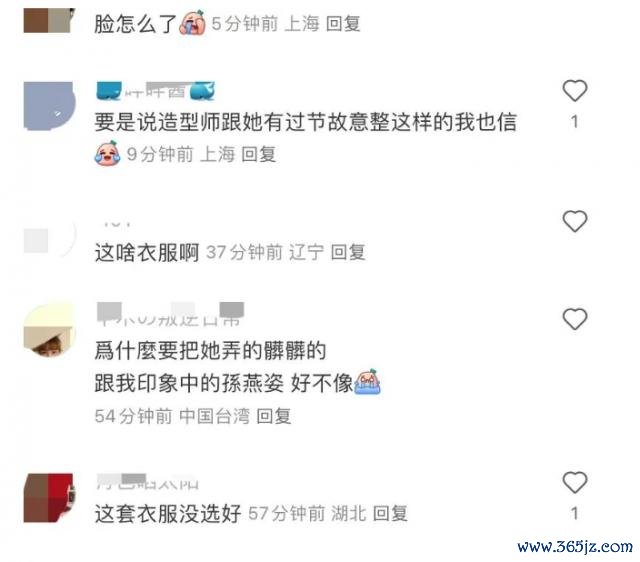
Task: Click 回复 on the 中国台湾 comment
Action: (x=273, y=416)
